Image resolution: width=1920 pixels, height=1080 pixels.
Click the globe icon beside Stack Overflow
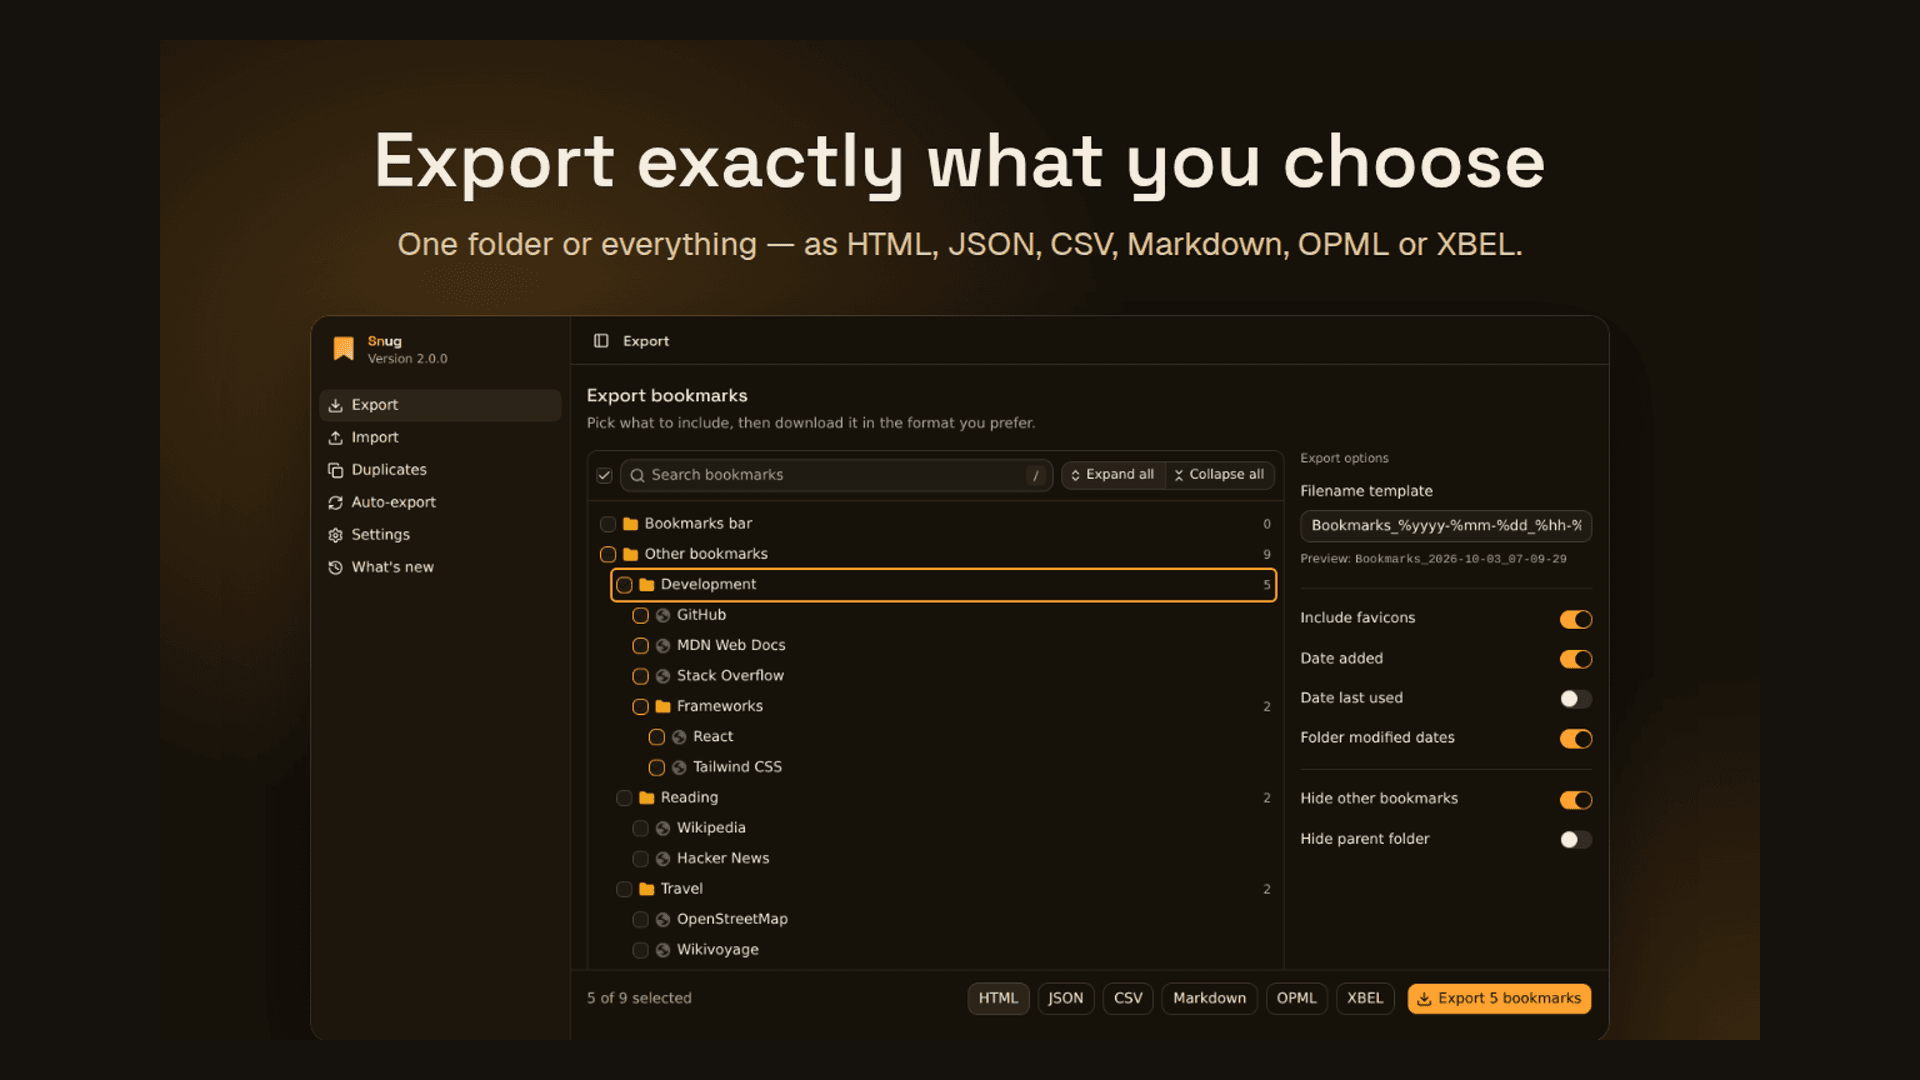click(663, 676)
